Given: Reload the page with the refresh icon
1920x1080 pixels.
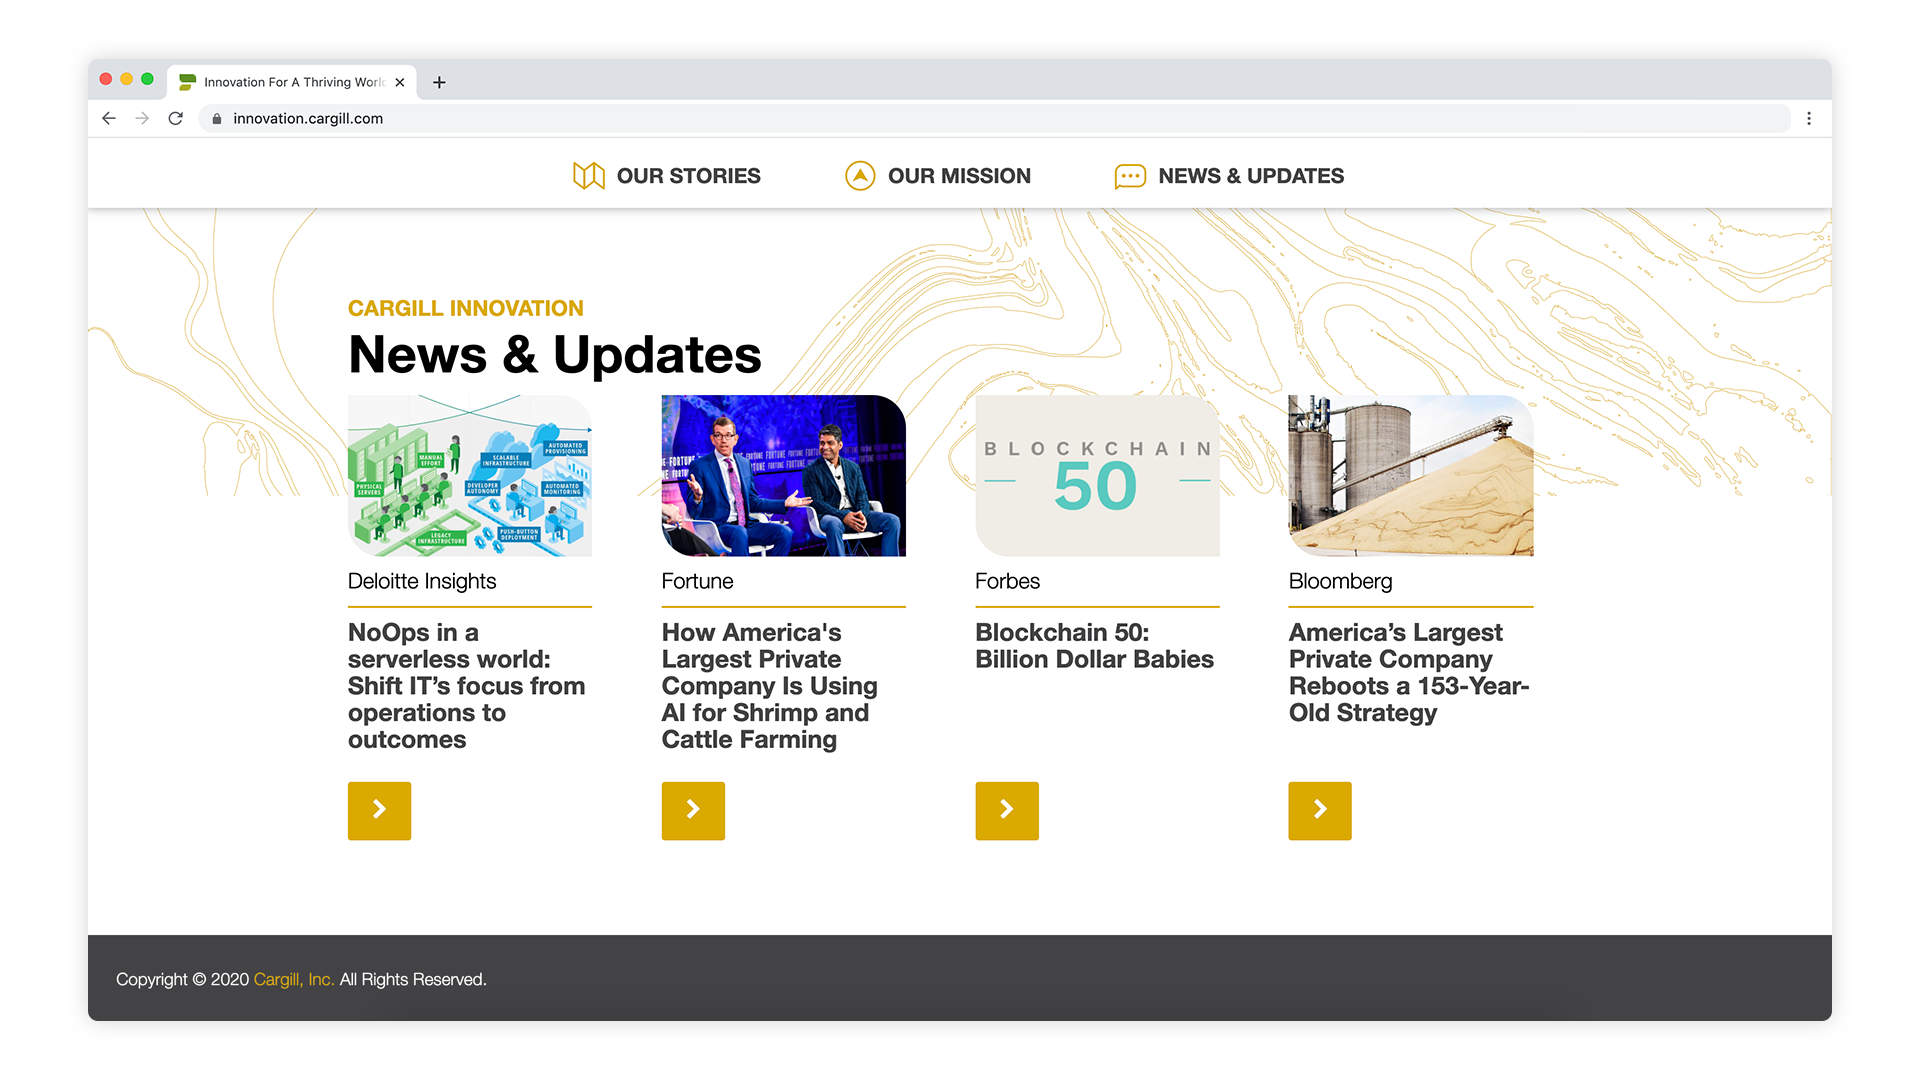Looking at the screenshot, I should point(176,118).
